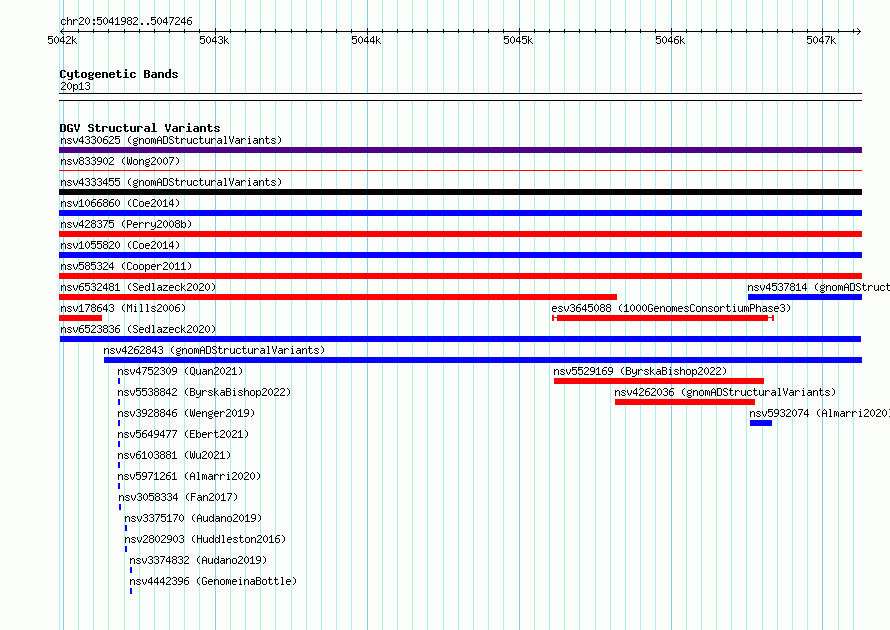Viewport: 890px width, 630px height.
Task: Open nsv3928846 (Wenger2019) label
Action: pyautogui.click(x=186, y=413)
